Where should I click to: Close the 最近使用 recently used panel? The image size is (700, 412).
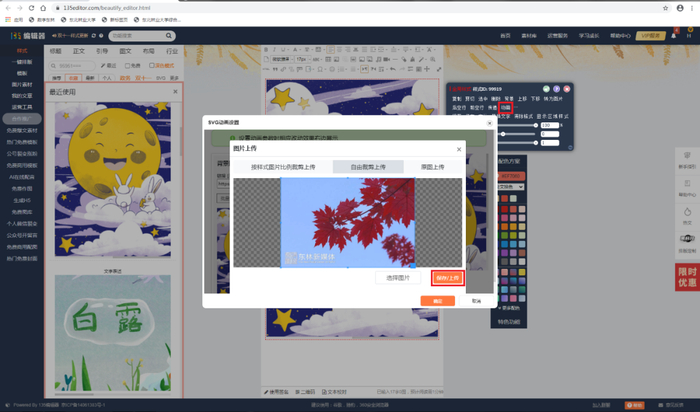pyautogui.click(x=175, y=92)
